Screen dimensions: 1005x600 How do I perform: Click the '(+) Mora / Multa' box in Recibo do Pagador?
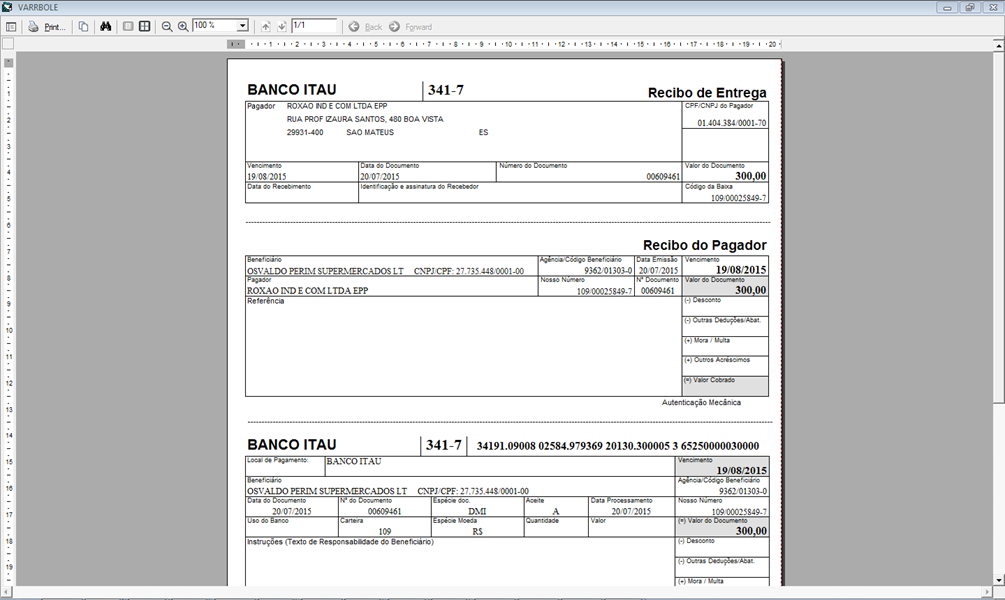(x=725, y=346)
